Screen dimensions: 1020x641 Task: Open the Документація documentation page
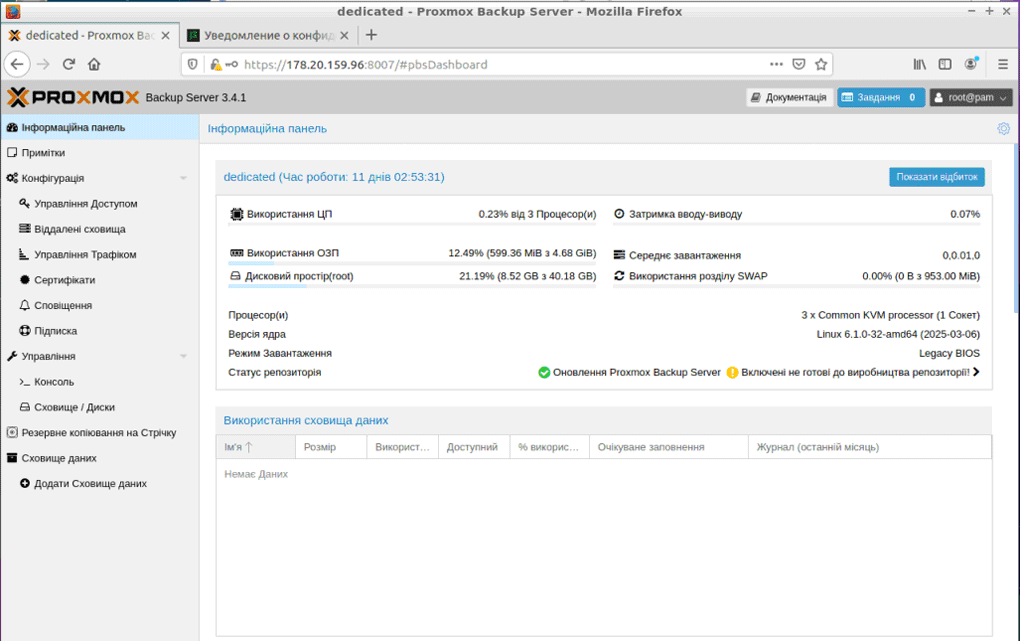[x=791, y=98]
